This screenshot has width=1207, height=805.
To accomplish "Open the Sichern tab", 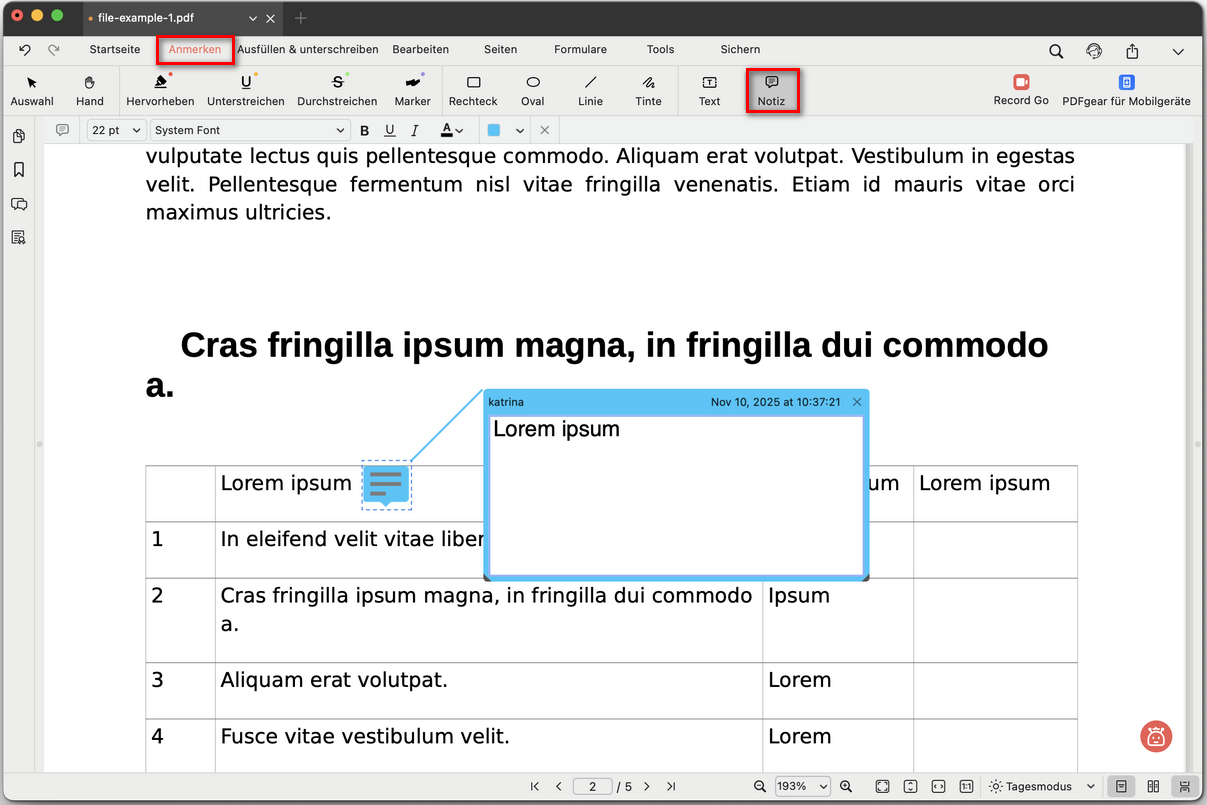I will coord(740,49).
